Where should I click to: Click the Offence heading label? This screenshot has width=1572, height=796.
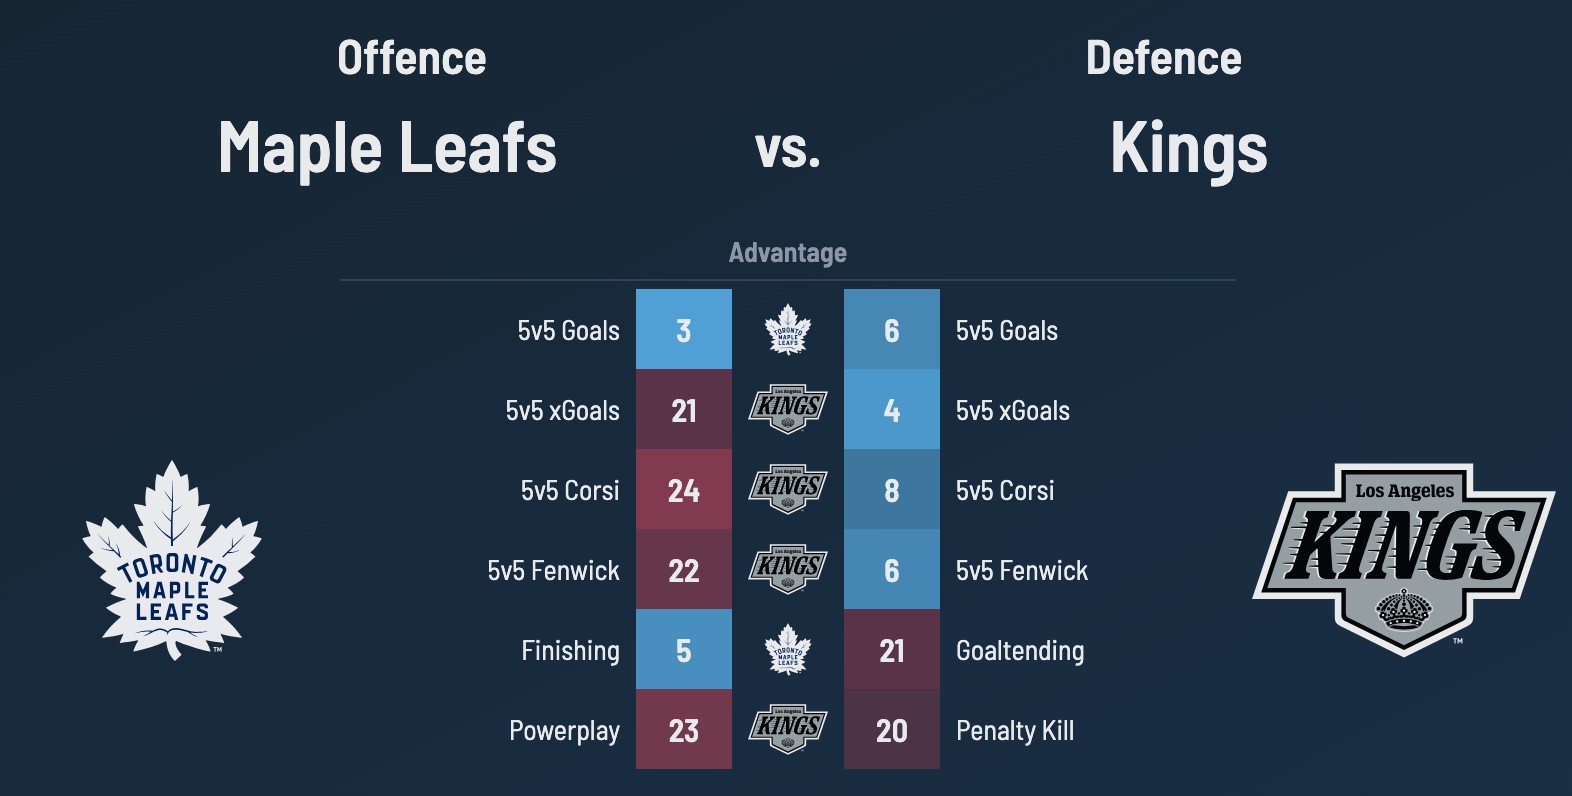[x=412, y=58]
